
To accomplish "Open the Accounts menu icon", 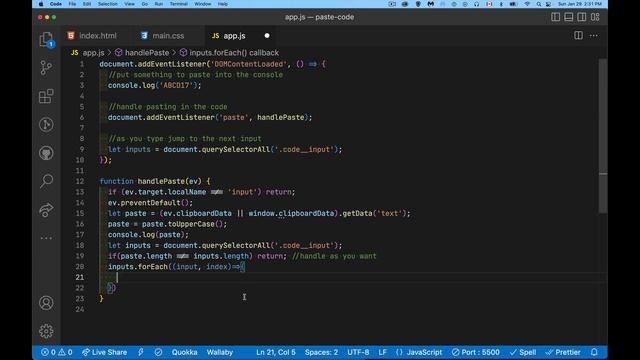I will pos(46,303).
